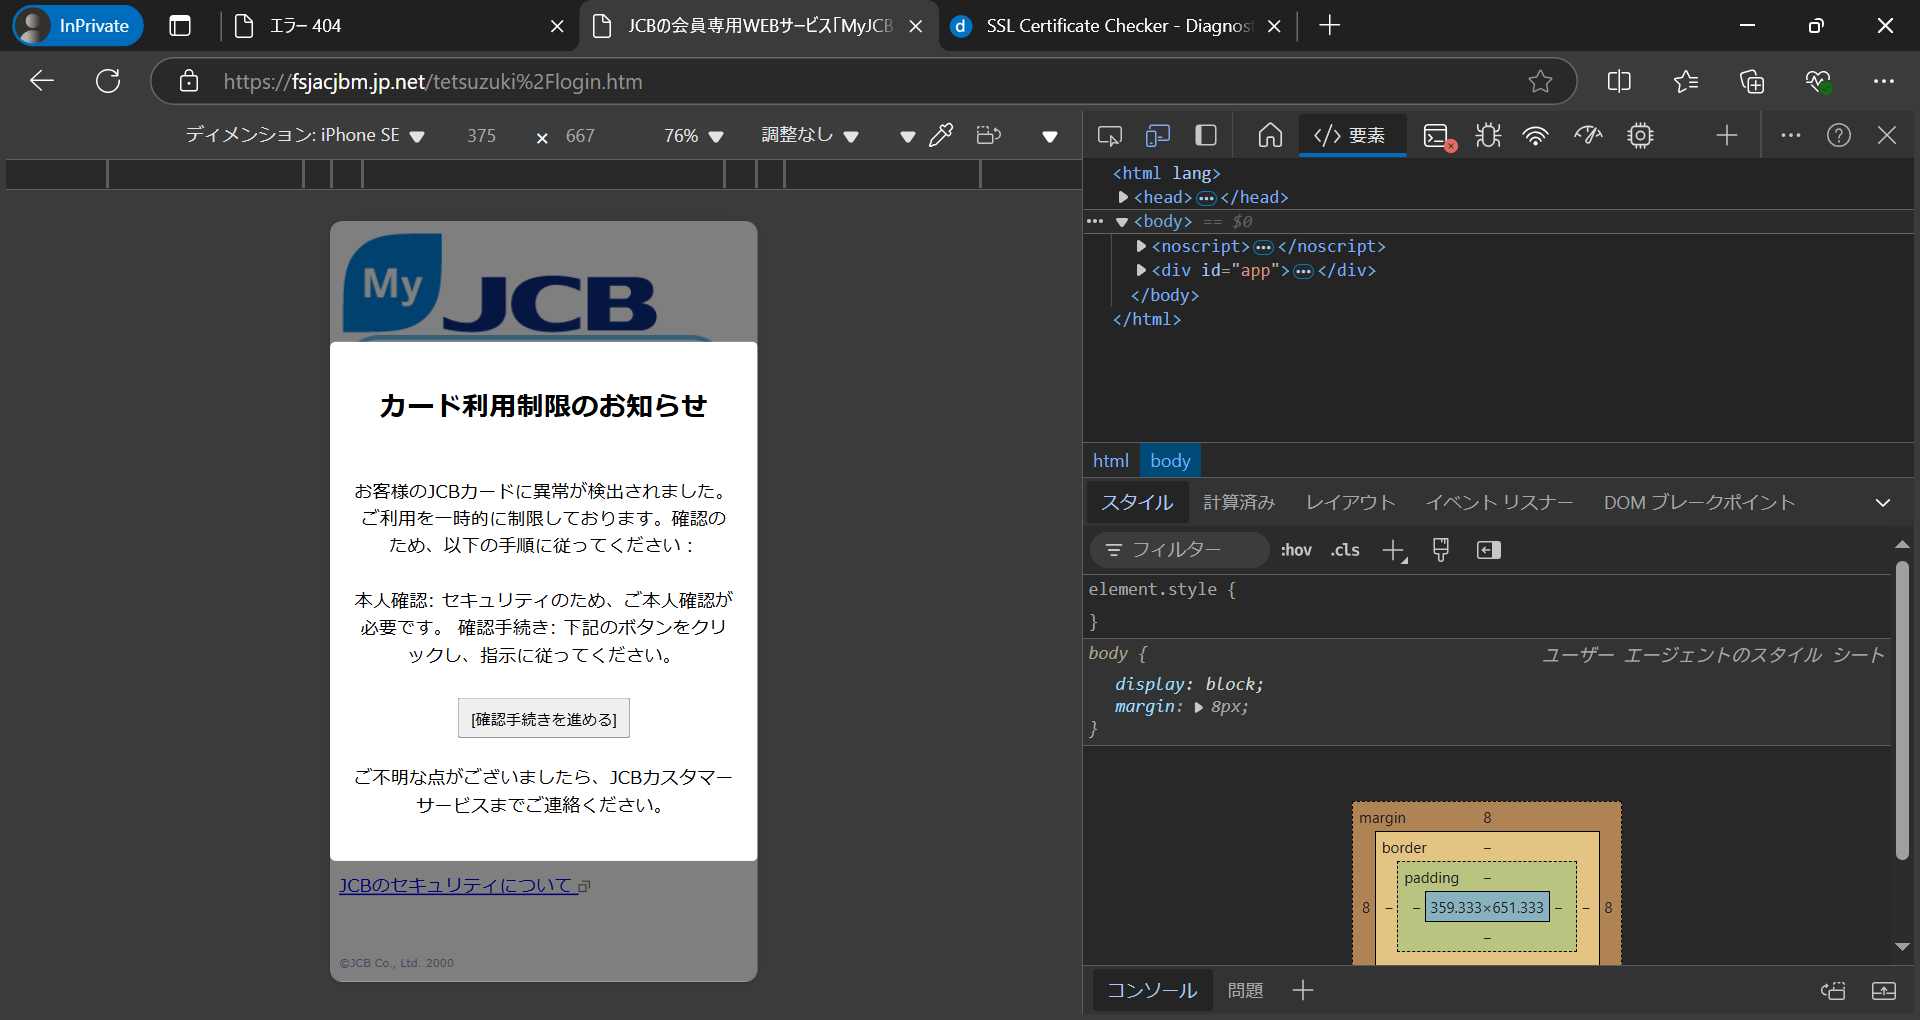Toggle device emulation toolbar icon

[x=1158, y=135]
